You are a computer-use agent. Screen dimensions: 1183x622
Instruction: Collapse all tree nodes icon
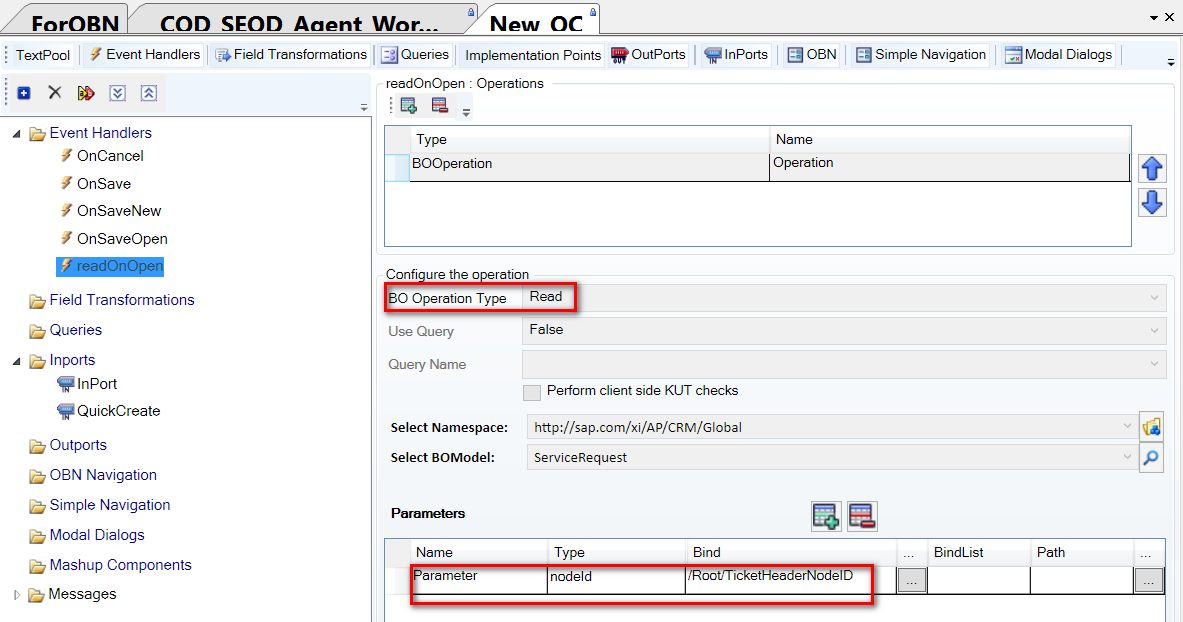[149, 93]
